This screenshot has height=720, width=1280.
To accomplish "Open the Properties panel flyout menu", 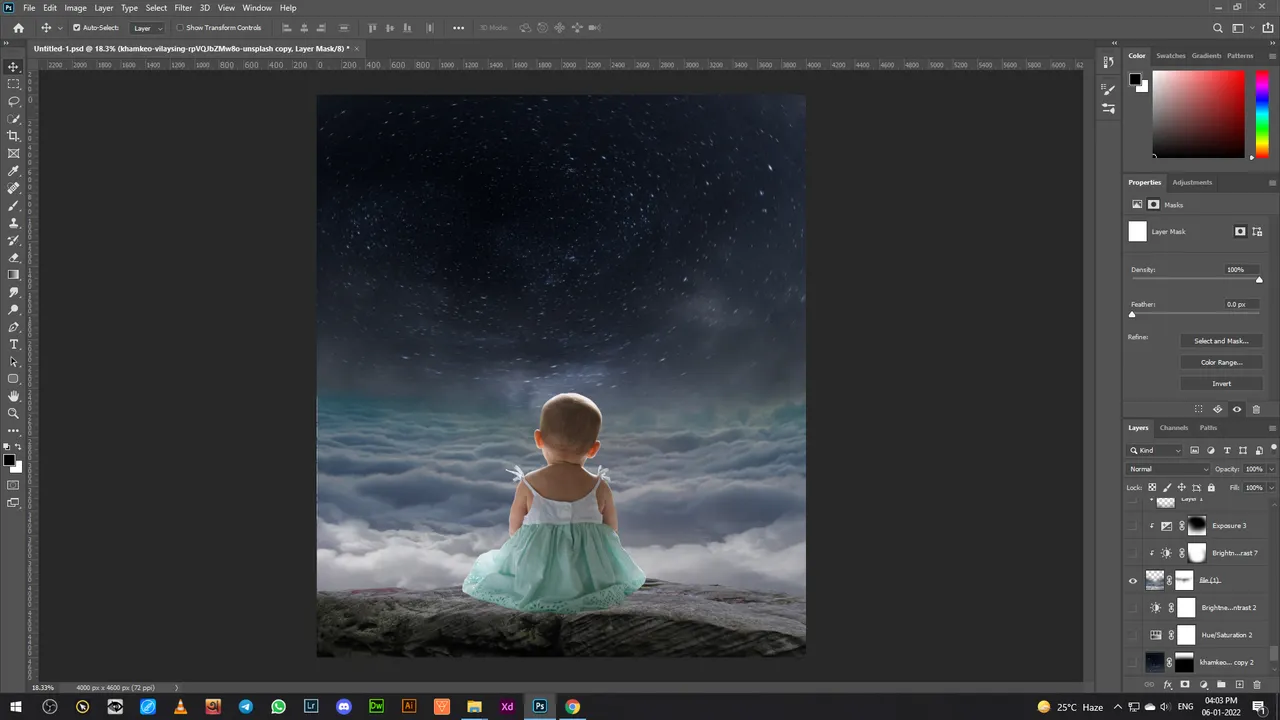I will click(1272, 182).
